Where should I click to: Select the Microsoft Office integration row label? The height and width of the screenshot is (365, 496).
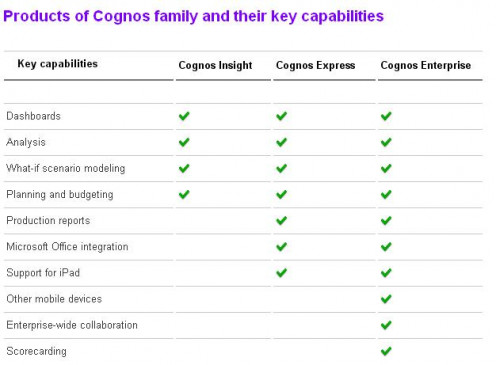pos(67,247)
